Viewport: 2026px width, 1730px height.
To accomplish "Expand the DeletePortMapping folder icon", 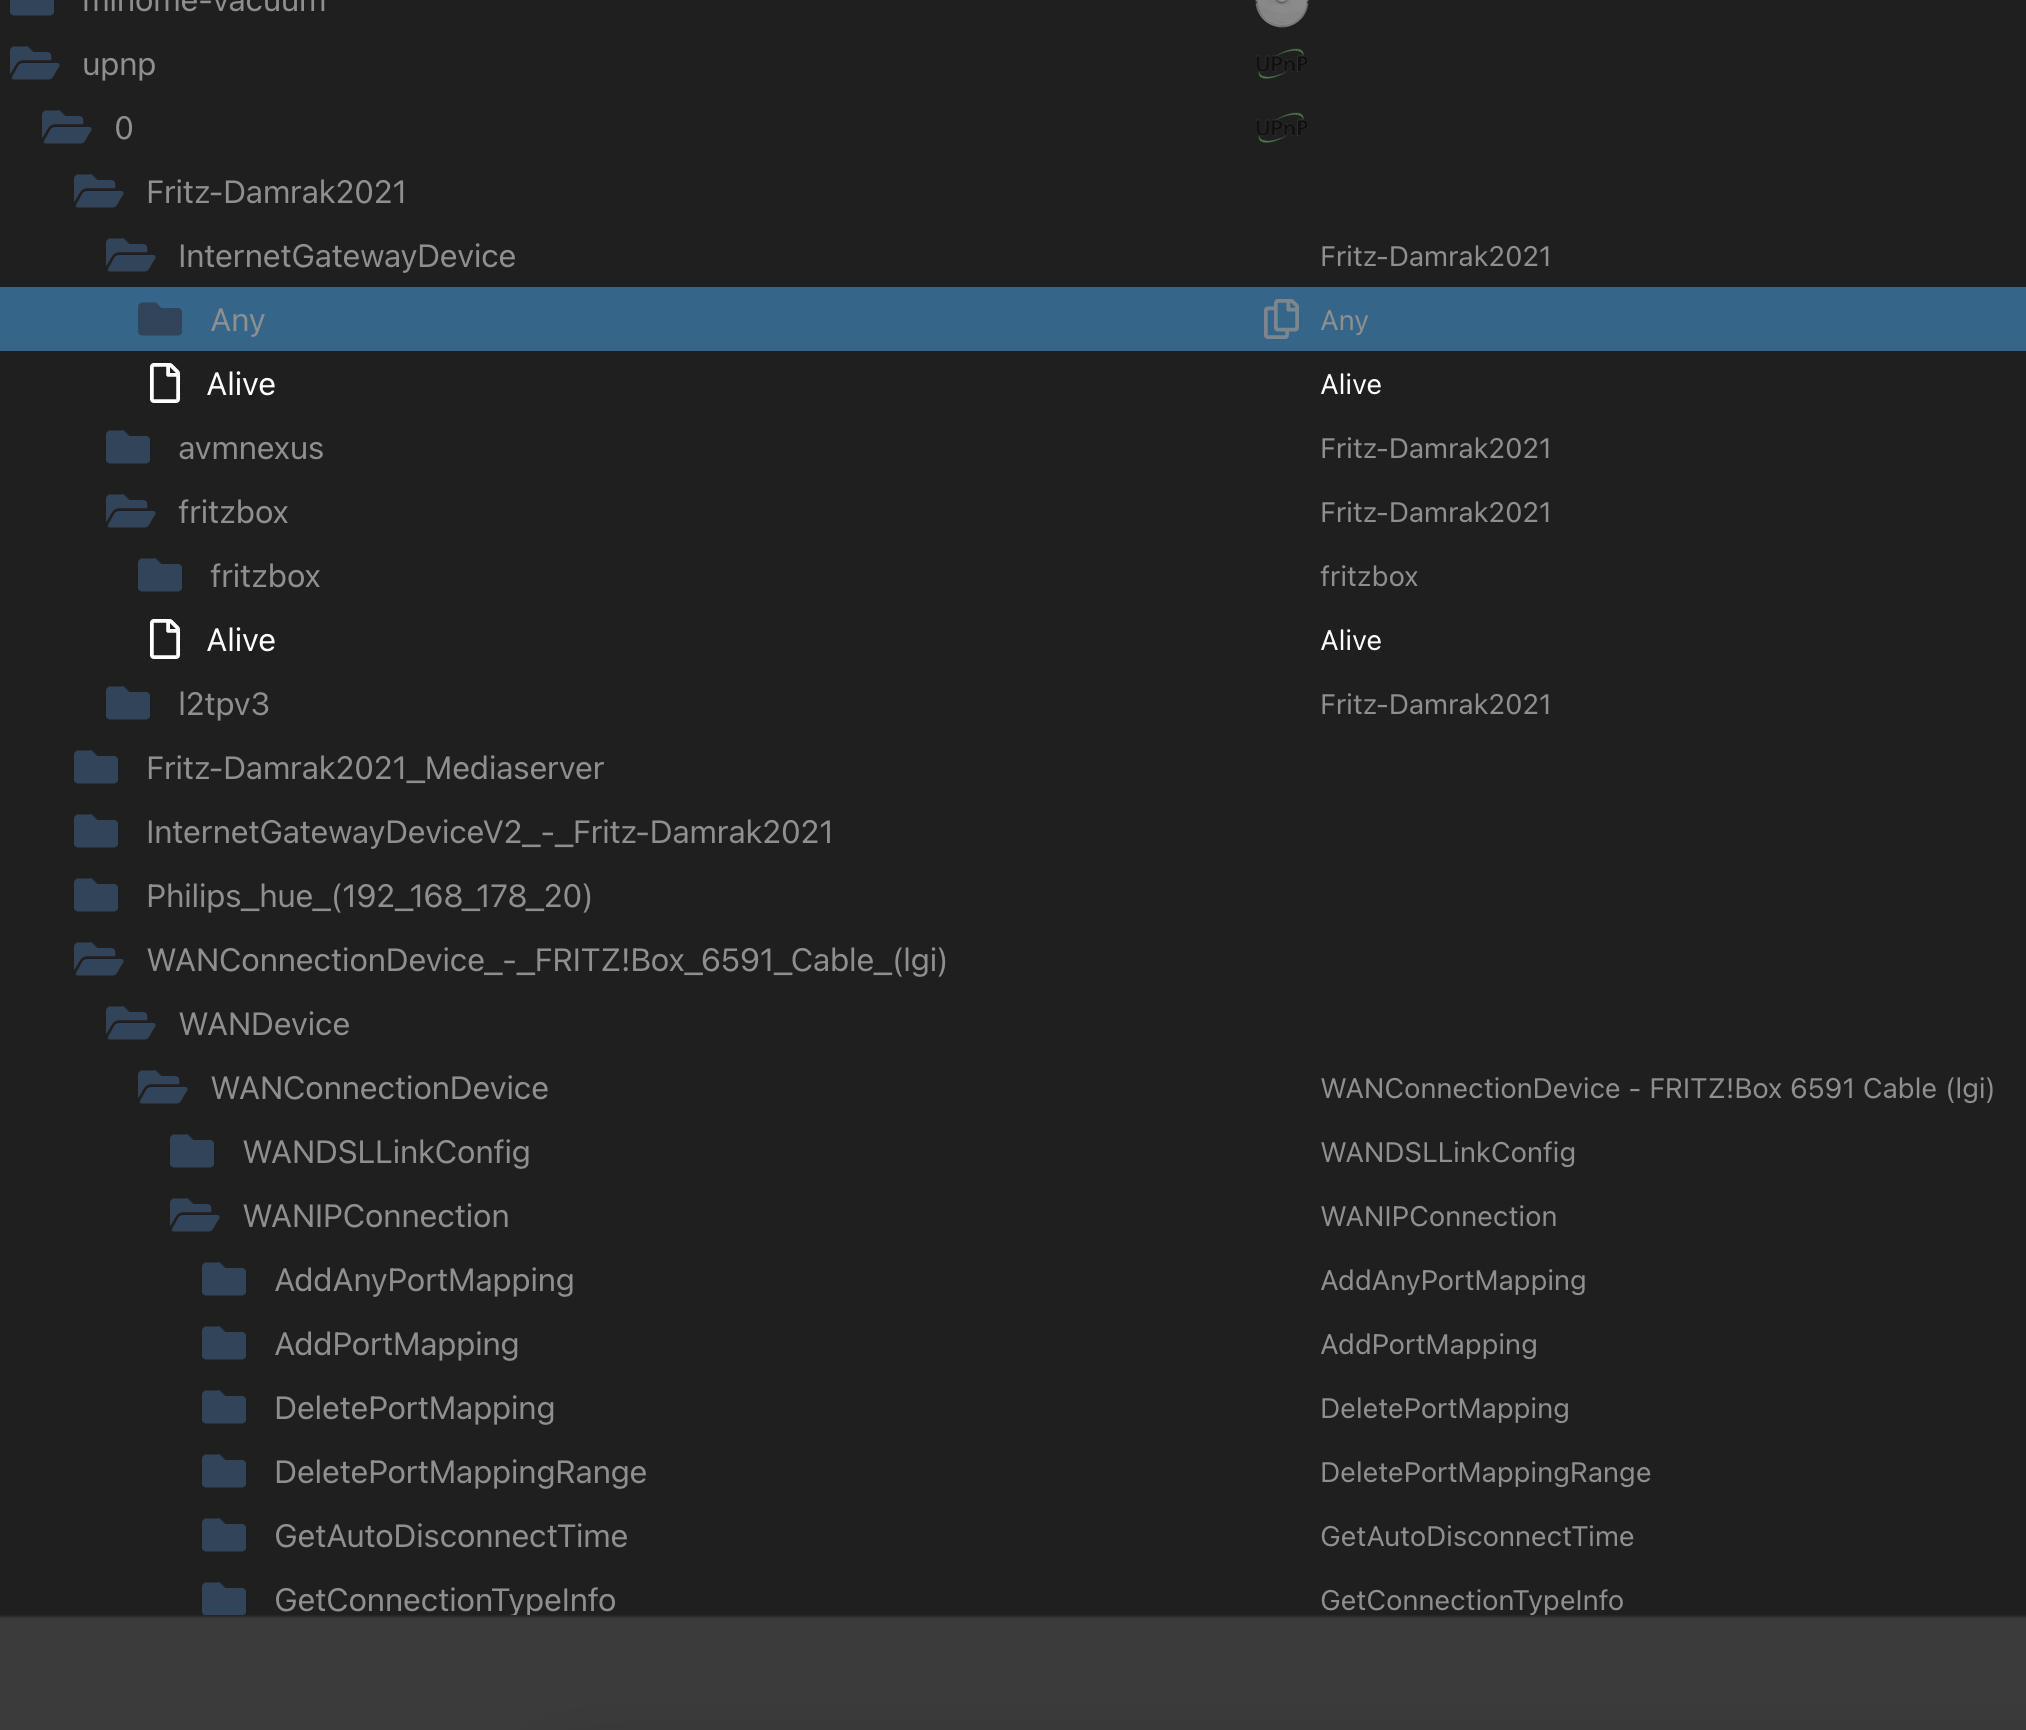I will (224, 1408).
